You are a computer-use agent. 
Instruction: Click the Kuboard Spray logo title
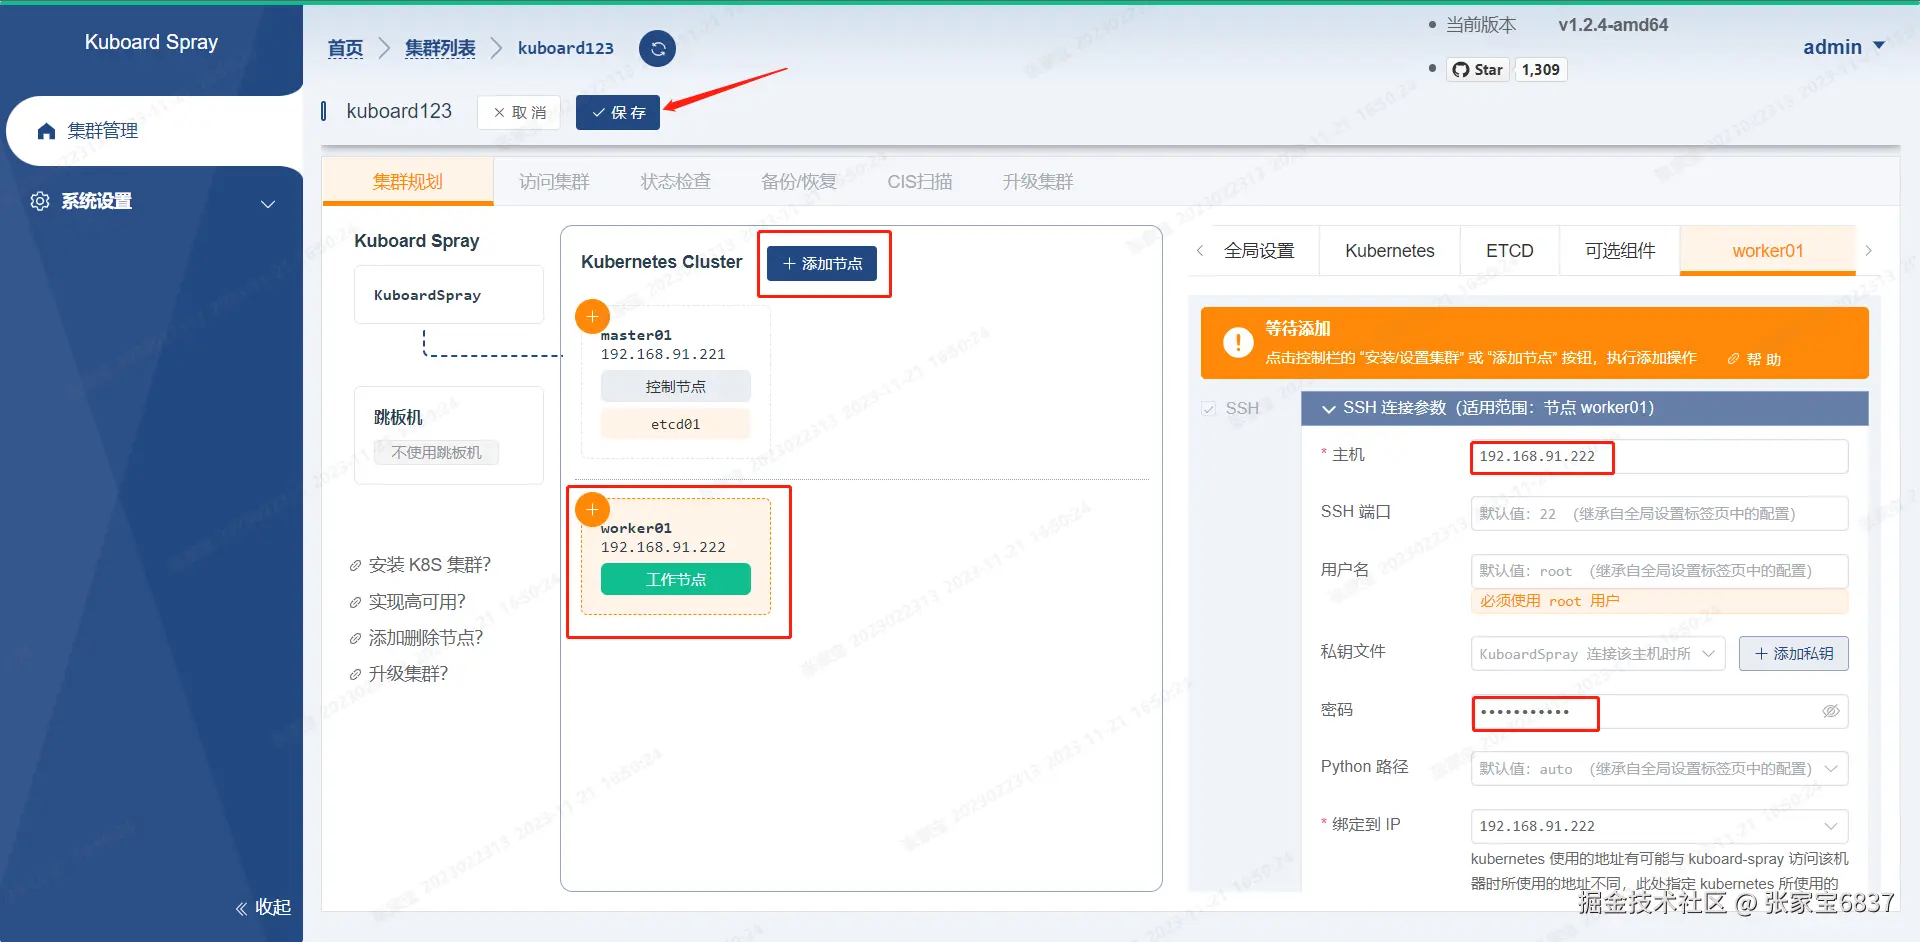[151, 42]
